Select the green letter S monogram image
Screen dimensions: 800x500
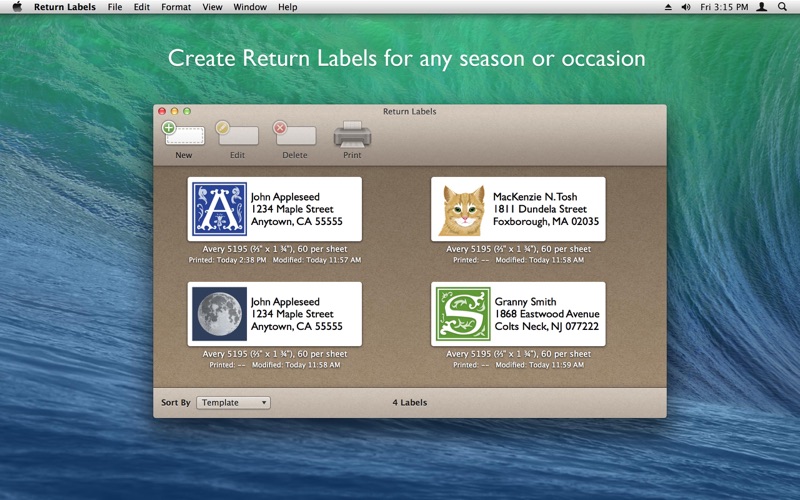tap(463, 314)
